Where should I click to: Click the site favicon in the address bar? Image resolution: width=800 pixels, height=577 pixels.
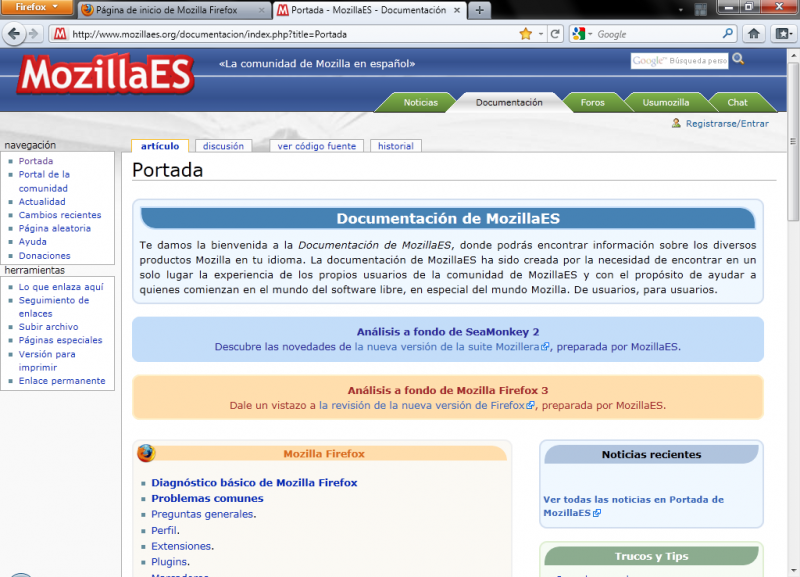pyautogui.click(x=60, y=34)
